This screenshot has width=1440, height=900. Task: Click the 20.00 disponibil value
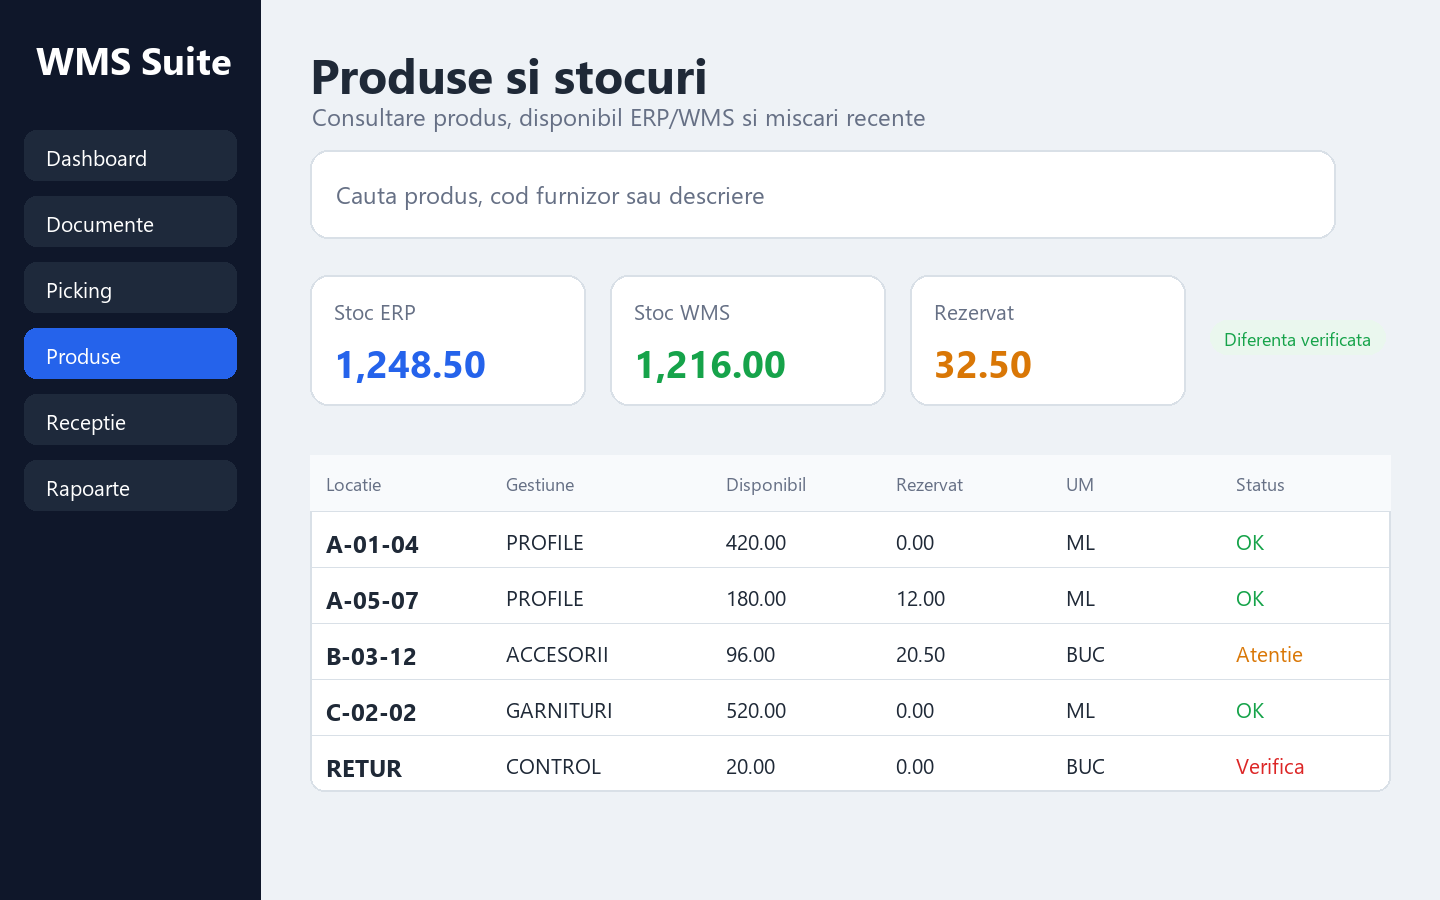pyautogui.click(x=751, y=767)
